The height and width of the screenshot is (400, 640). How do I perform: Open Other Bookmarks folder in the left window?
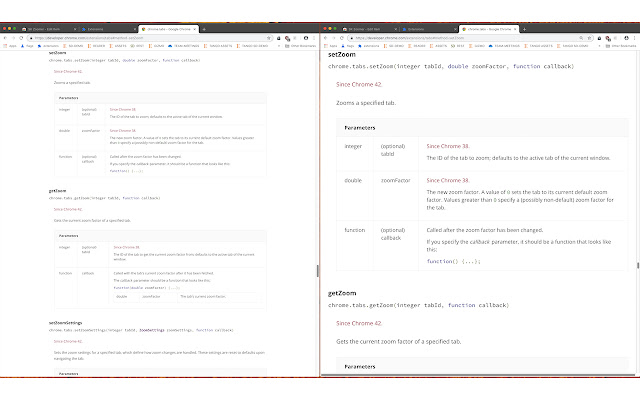click(x=300, y=46)
